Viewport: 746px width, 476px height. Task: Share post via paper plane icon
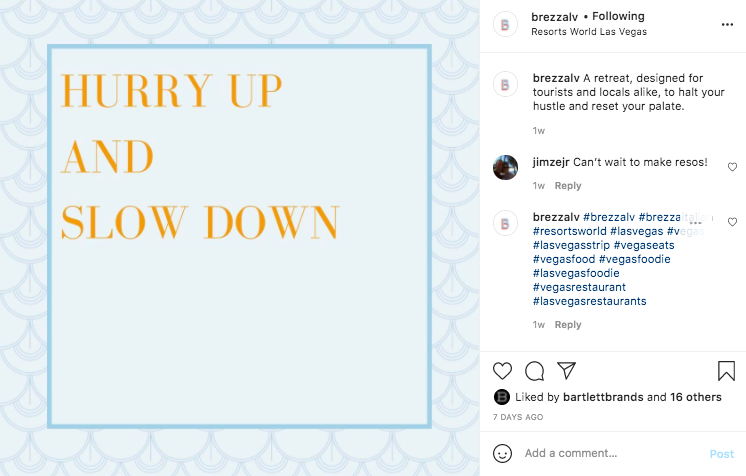566,371
